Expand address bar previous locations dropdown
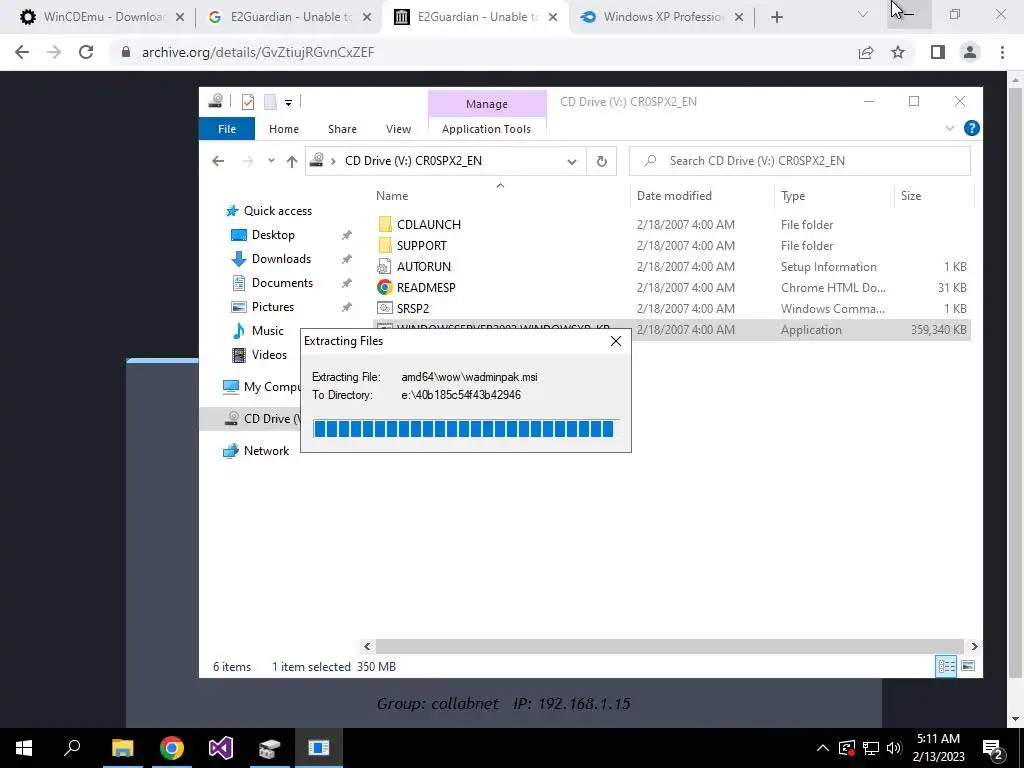Viewport: 1024px width, 768px height. (x=571, y=161)
